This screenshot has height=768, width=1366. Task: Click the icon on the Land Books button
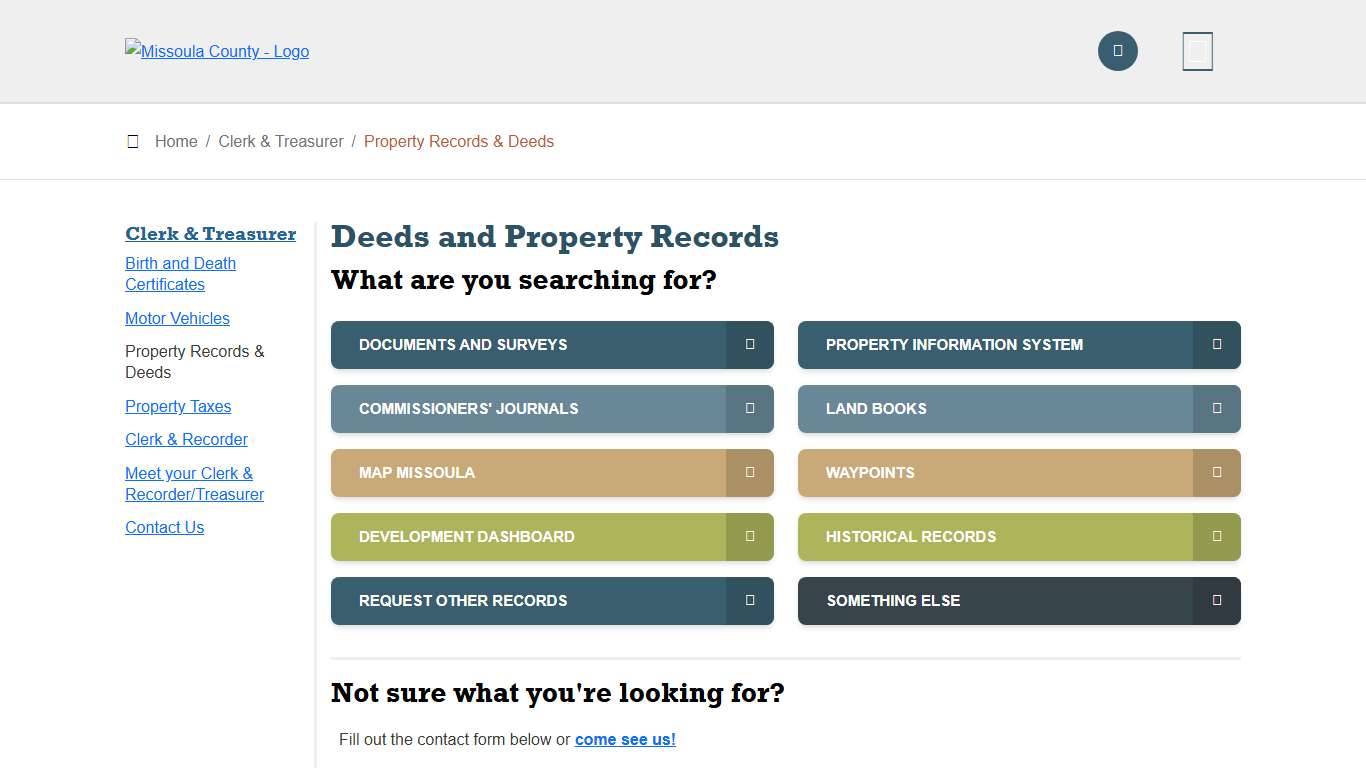coord(1216,409)
